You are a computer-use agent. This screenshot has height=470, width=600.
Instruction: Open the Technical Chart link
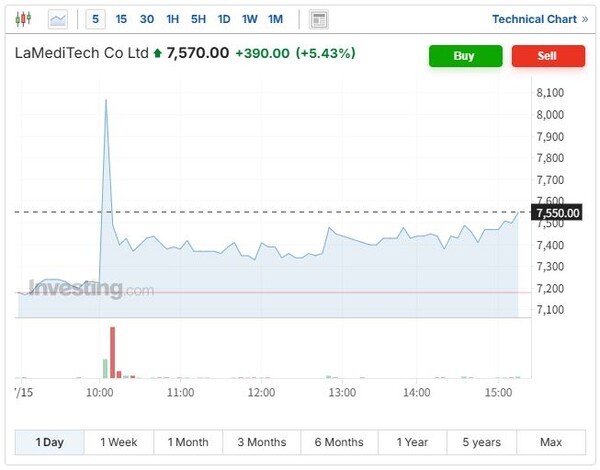click(534, 19)
